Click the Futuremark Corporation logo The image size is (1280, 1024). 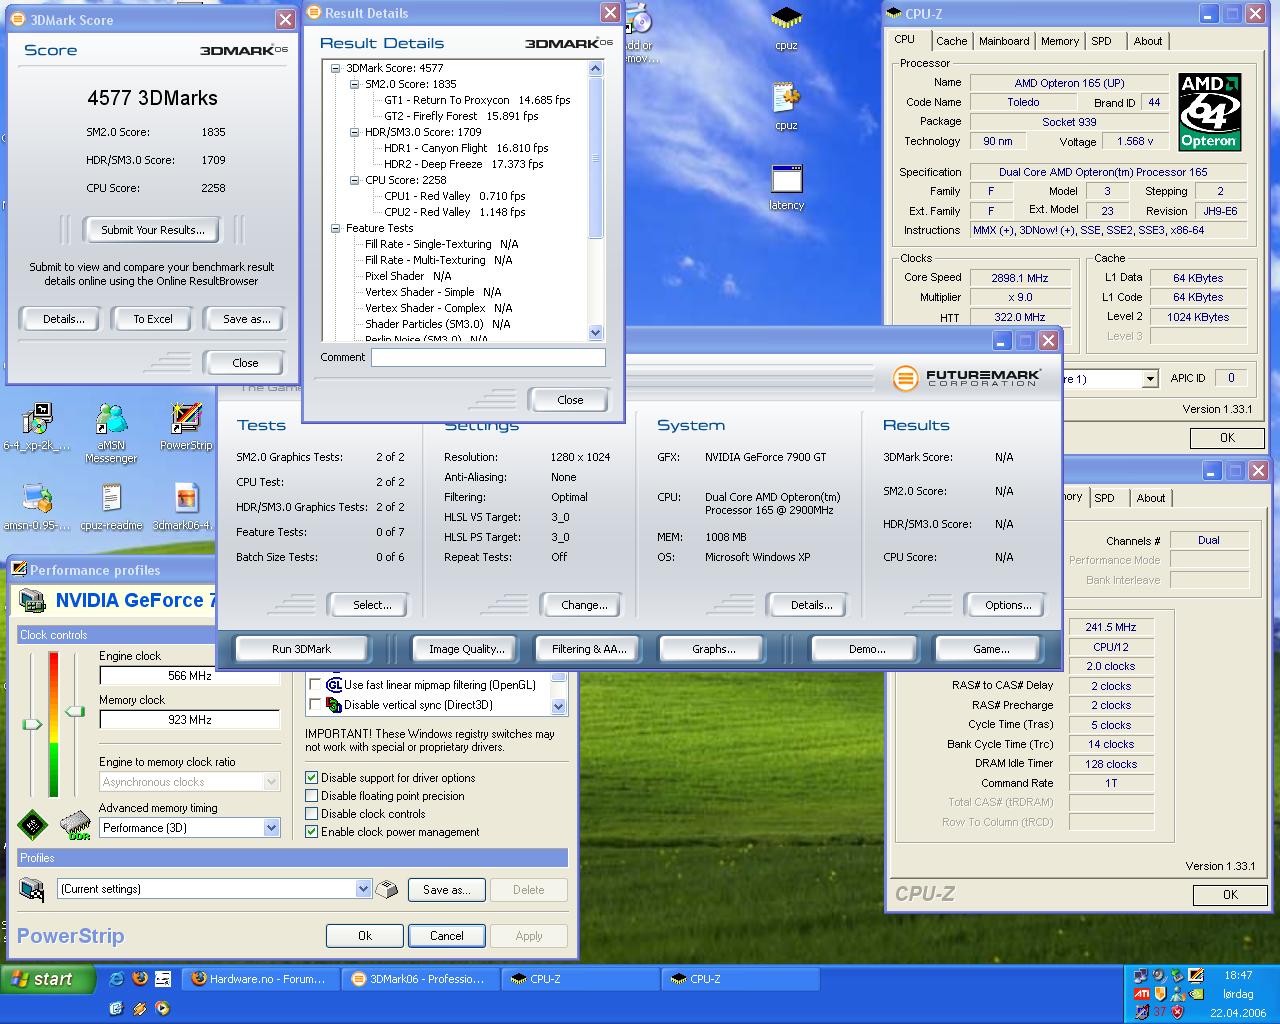pyautogui.click(x=966, y=378)
